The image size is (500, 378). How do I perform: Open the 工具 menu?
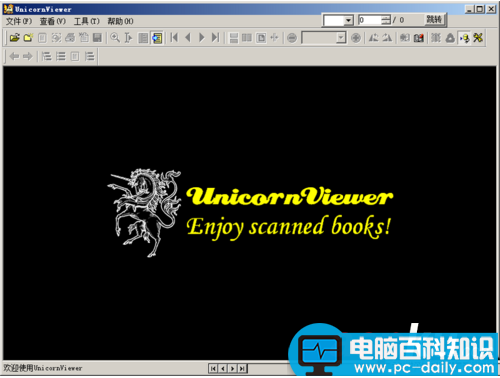(x=87, y=21)
